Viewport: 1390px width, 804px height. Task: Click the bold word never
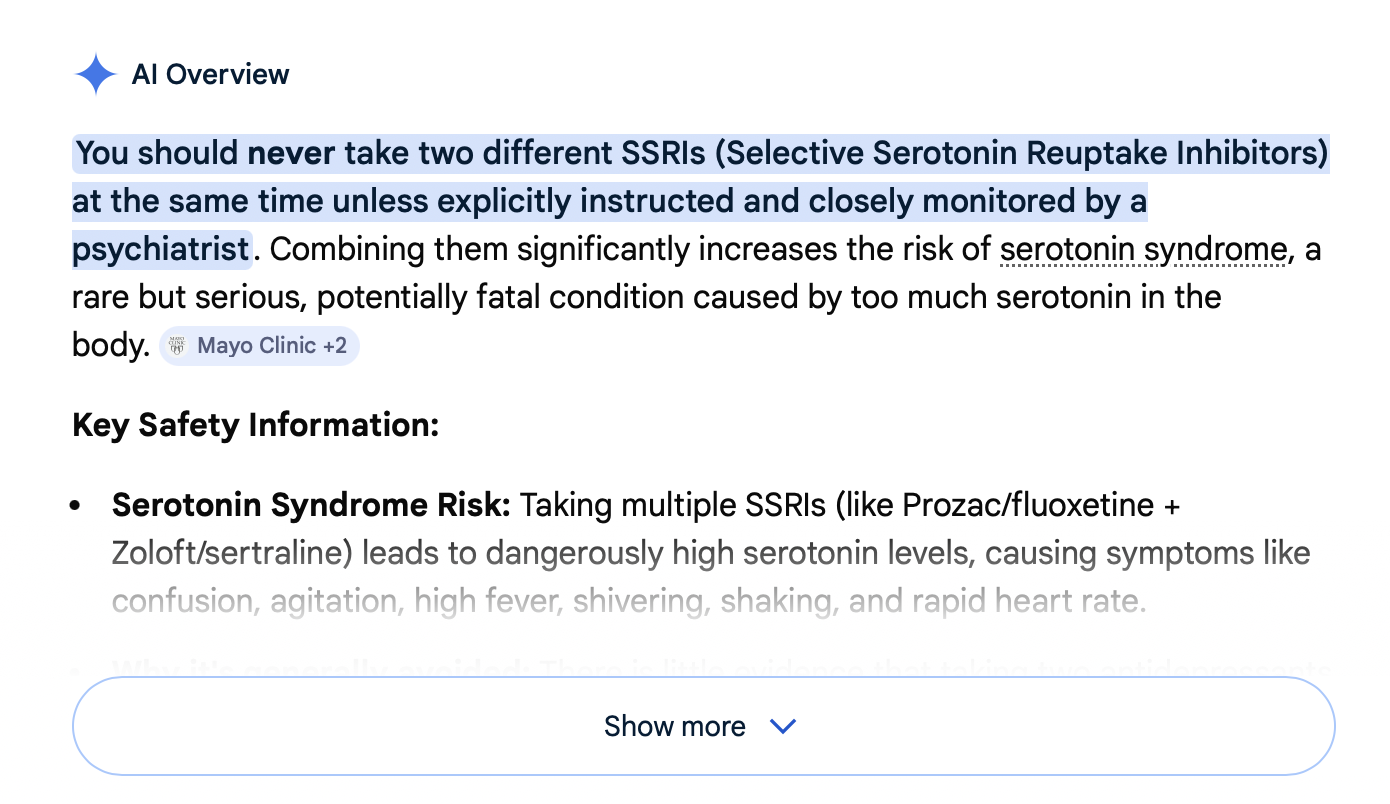291,154
